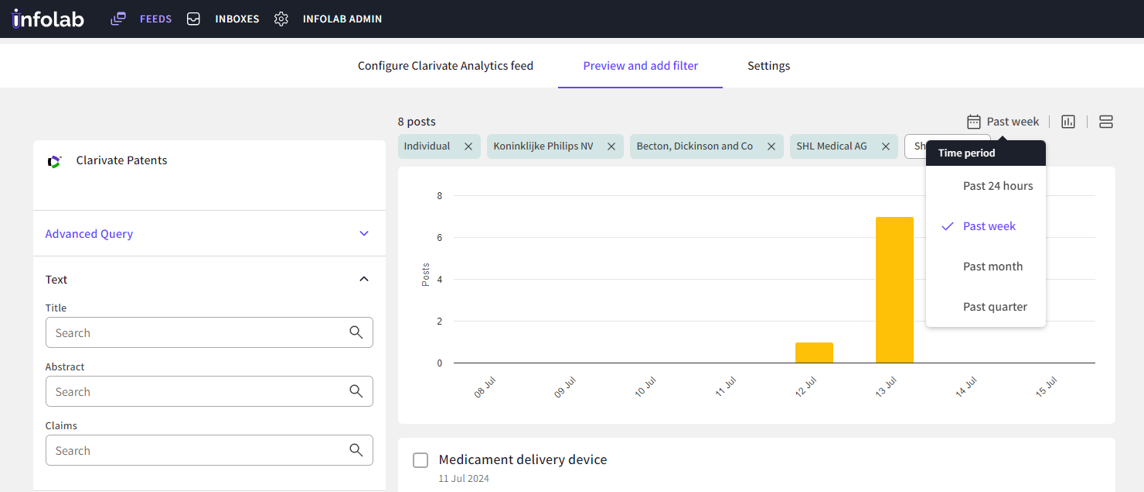This screenshot has width=1144, height=492.
Task: Click the Infolab Admin gear icon
Action: (281, 19)
